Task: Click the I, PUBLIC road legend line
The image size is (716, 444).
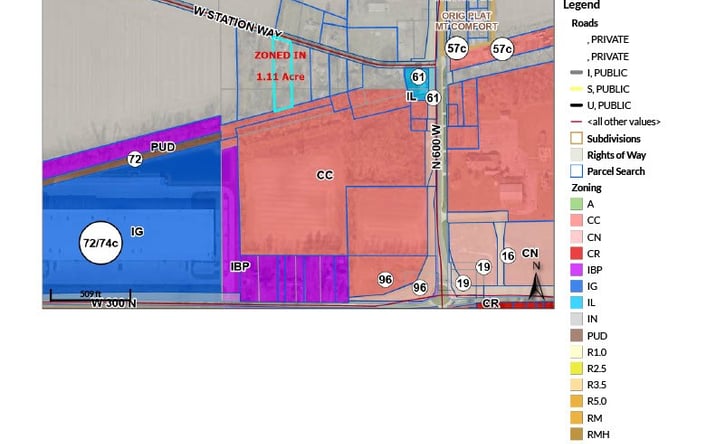Action: click(x=577, y=73)
